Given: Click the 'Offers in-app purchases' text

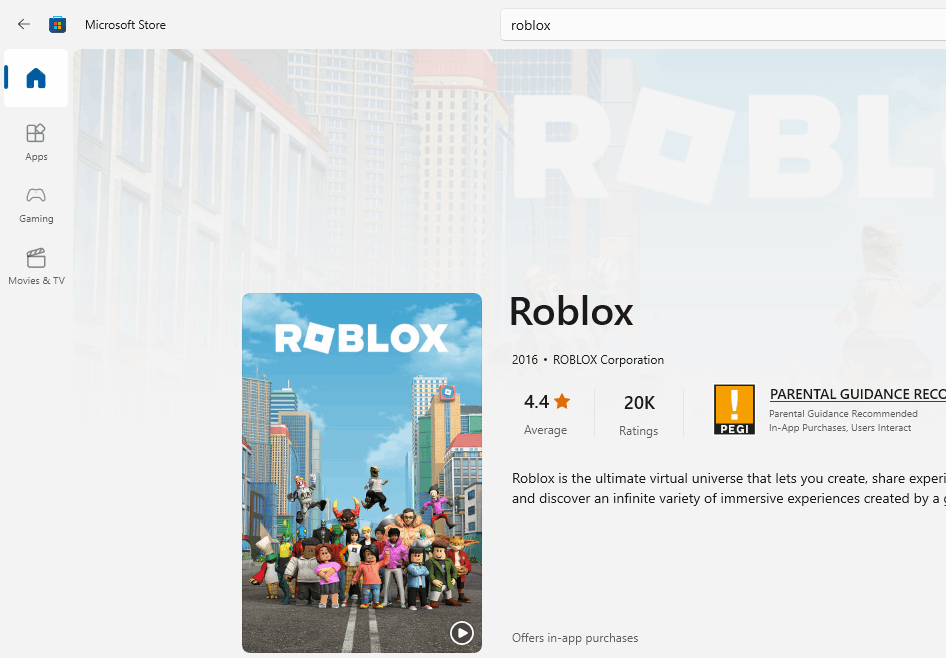Looking at the screenshot, I should (x=575, y=637).
